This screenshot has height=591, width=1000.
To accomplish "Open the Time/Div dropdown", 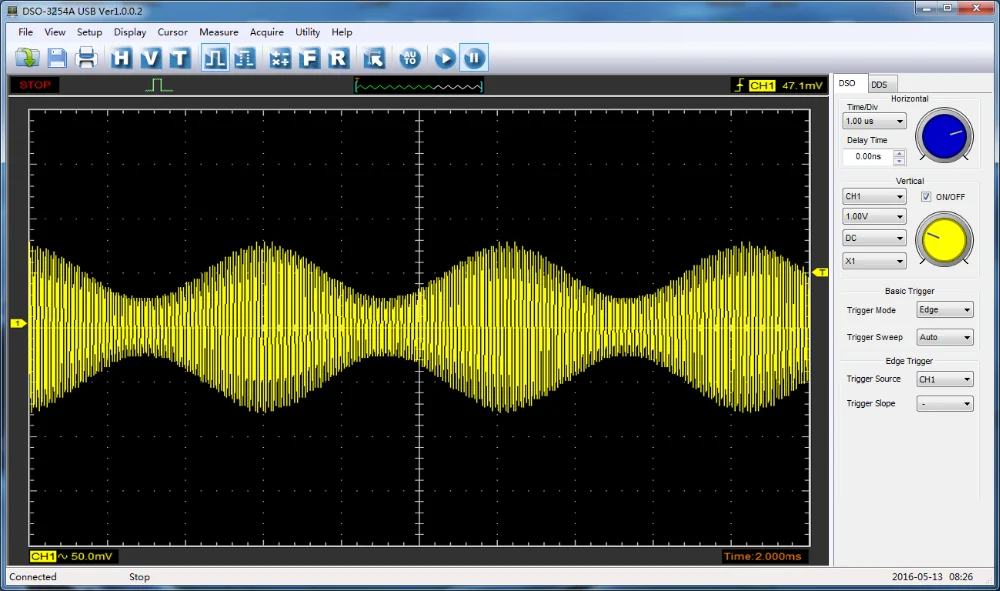I will pos(874,120).
